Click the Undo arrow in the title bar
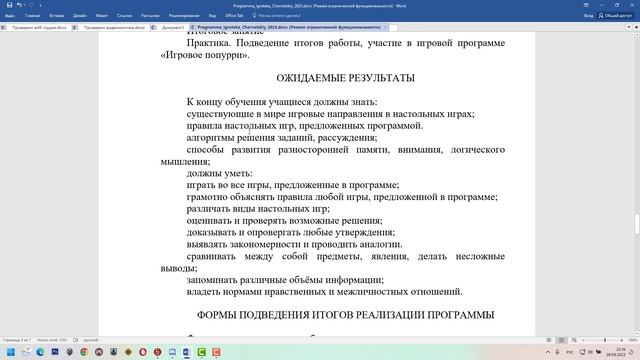 coord(19,5)
